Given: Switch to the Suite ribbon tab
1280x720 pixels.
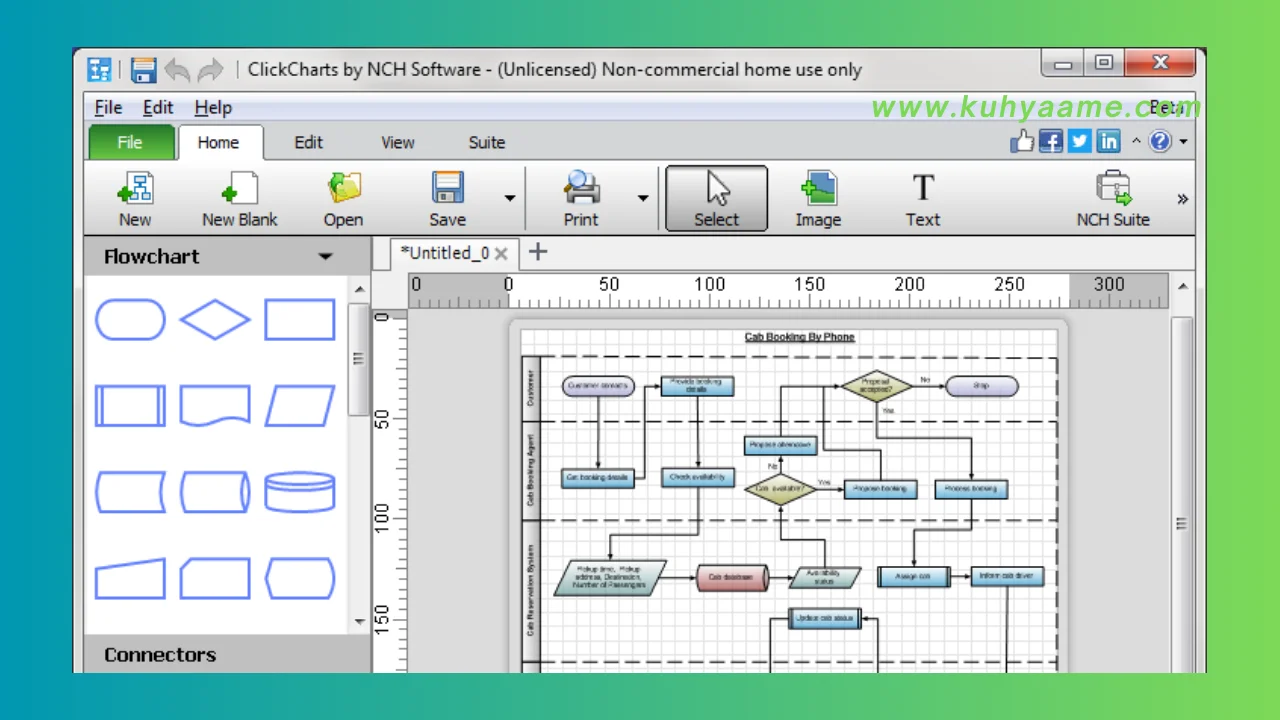Looking at the screenshot, I should click(487, 142).
